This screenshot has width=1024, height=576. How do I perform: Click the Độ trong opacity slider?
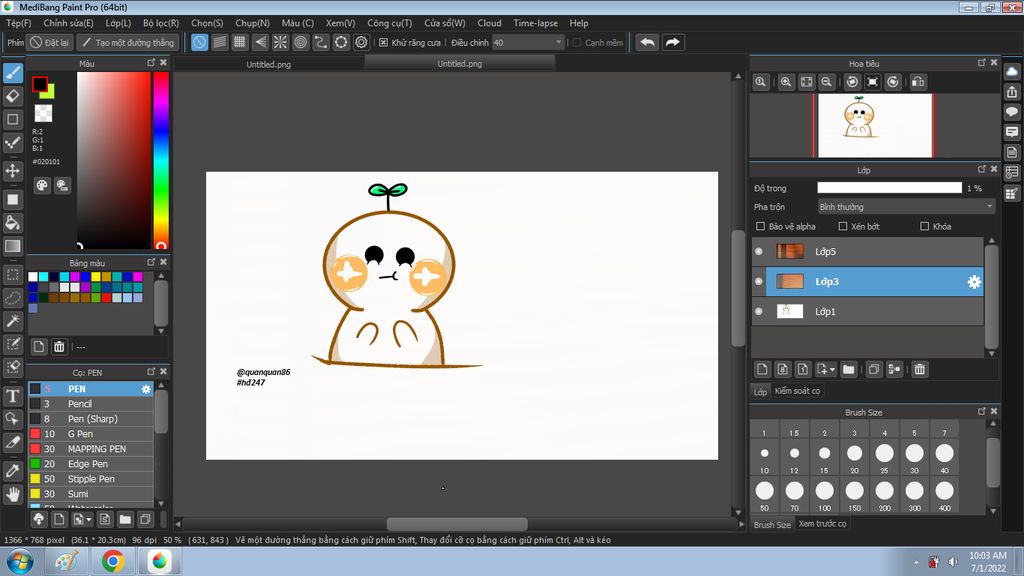(x=889, y=188)
